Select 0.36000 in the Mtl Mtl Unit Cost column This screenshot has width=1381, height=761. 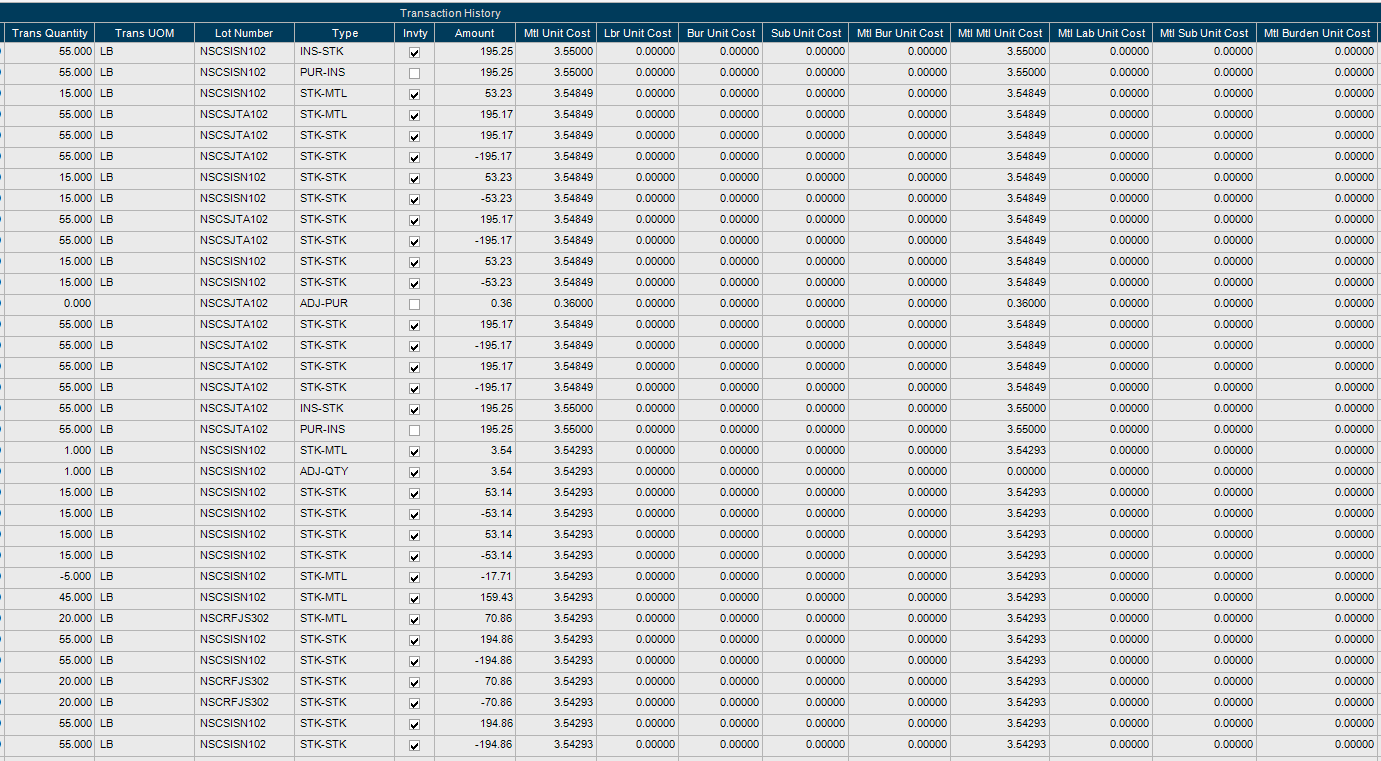1000,304
